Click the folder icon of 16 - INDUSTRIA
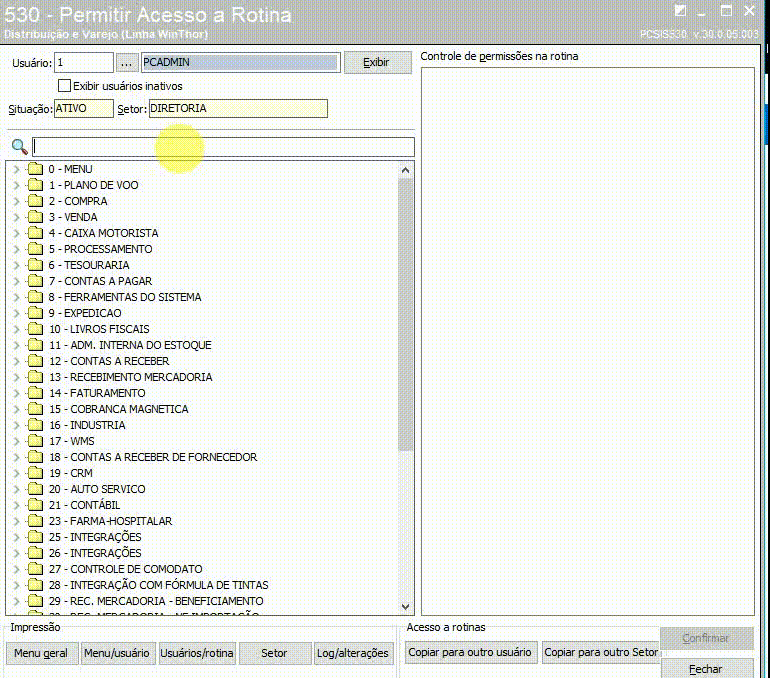The image size is (770, 678). tap(35, 425)
